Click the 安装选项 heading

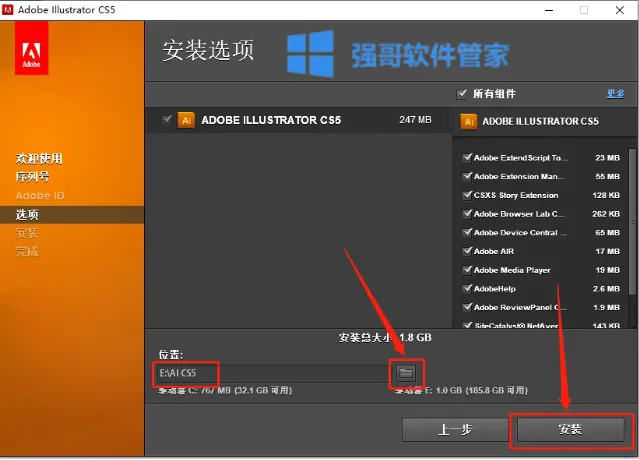(x=208, y=51)
